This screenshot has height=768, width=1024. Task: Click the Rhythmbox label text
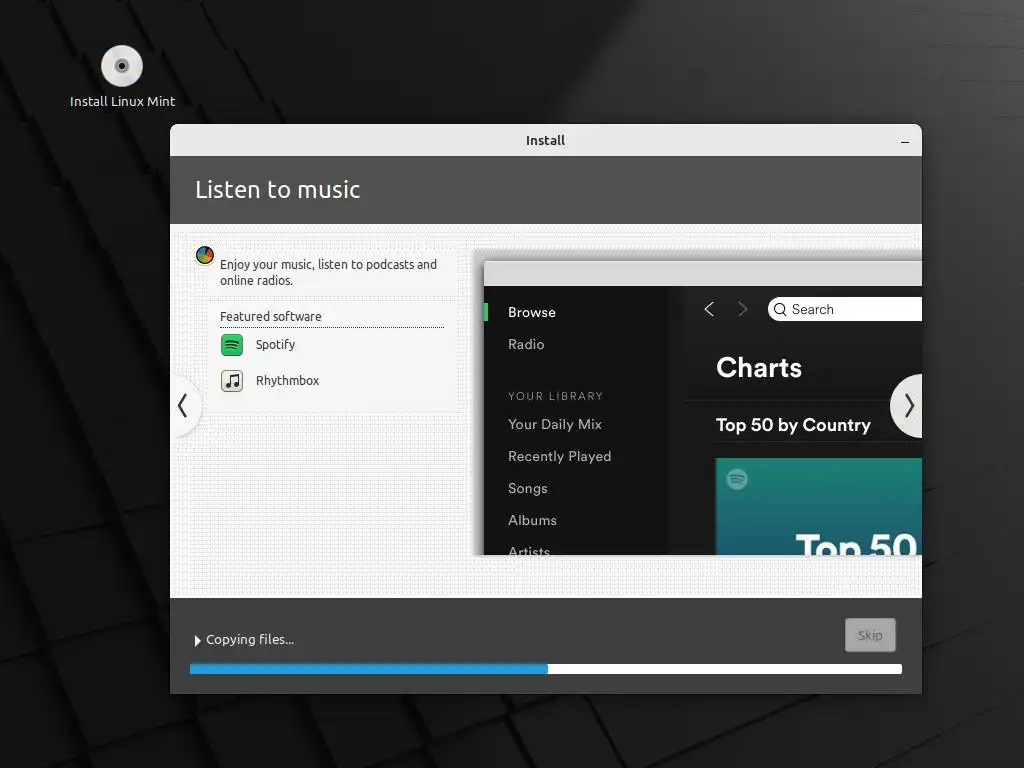pos(287,381)
